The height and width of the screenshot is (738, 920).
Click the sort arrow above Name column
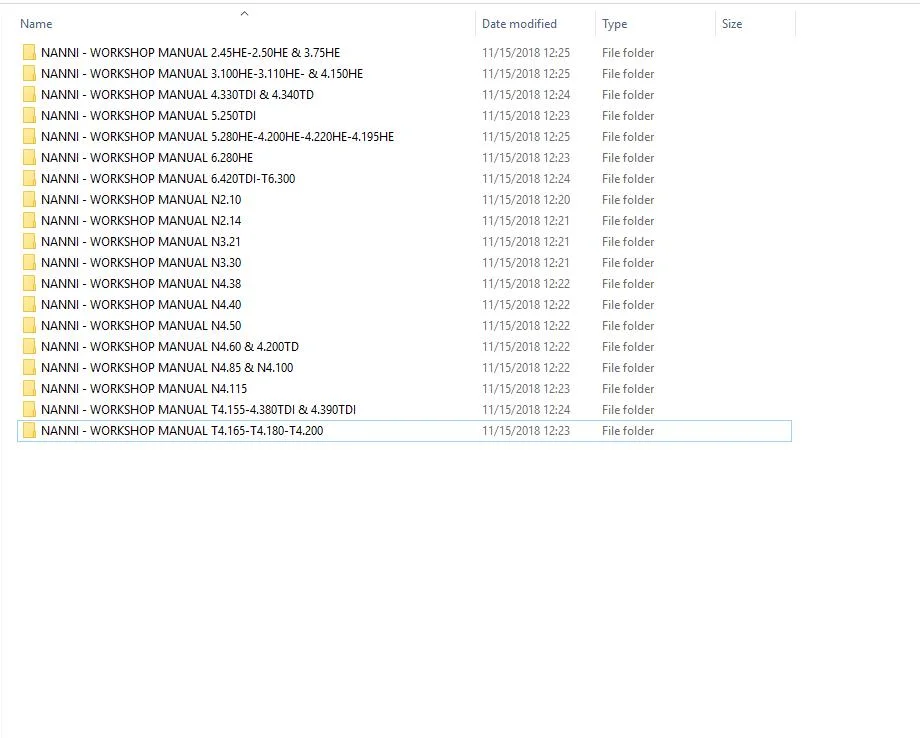click(x=245, y=13)
